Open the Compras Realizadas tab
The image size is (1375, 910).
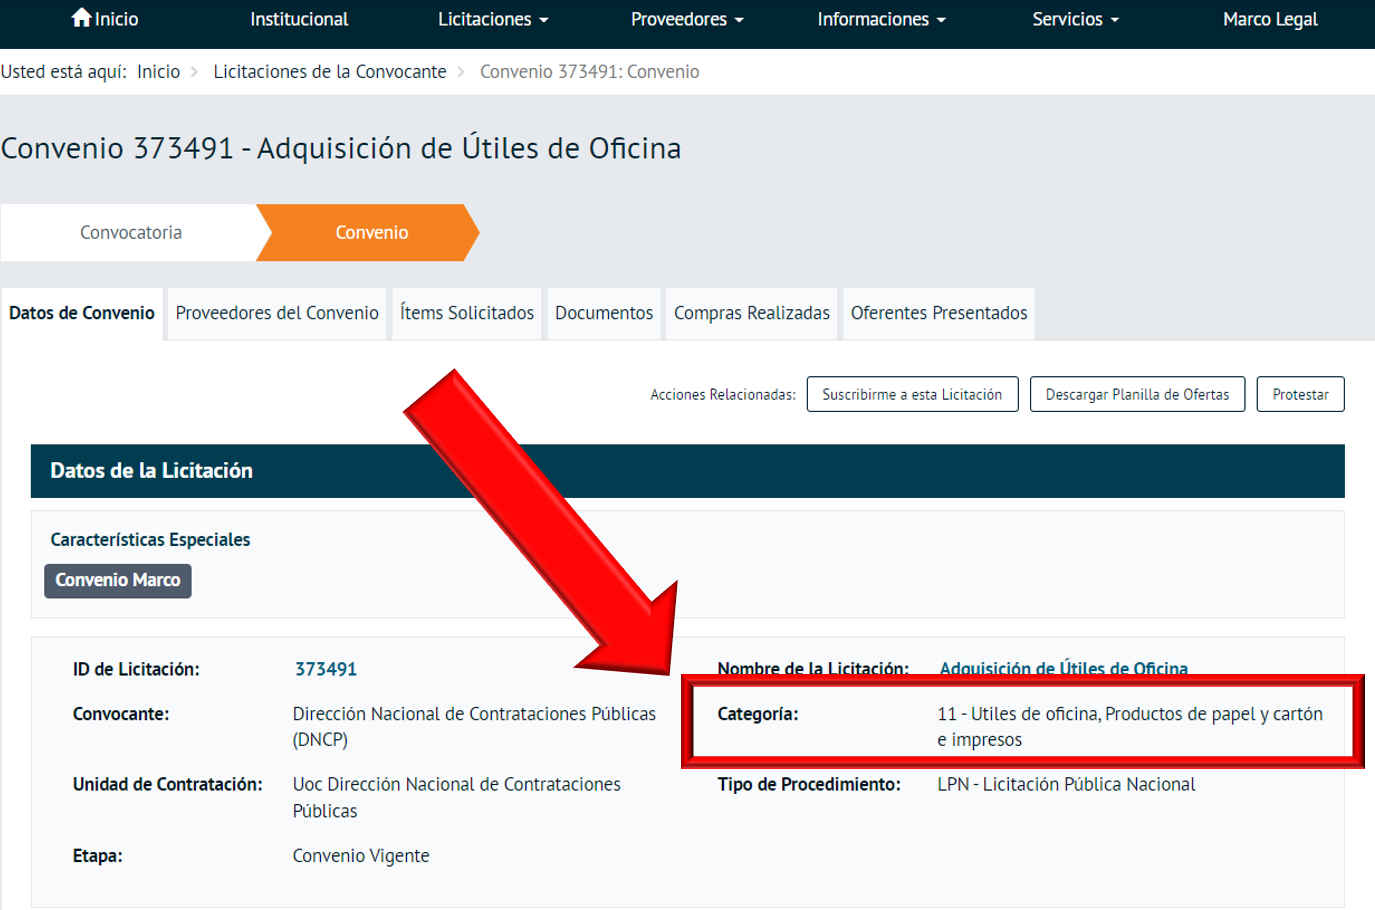coord(752,313)
